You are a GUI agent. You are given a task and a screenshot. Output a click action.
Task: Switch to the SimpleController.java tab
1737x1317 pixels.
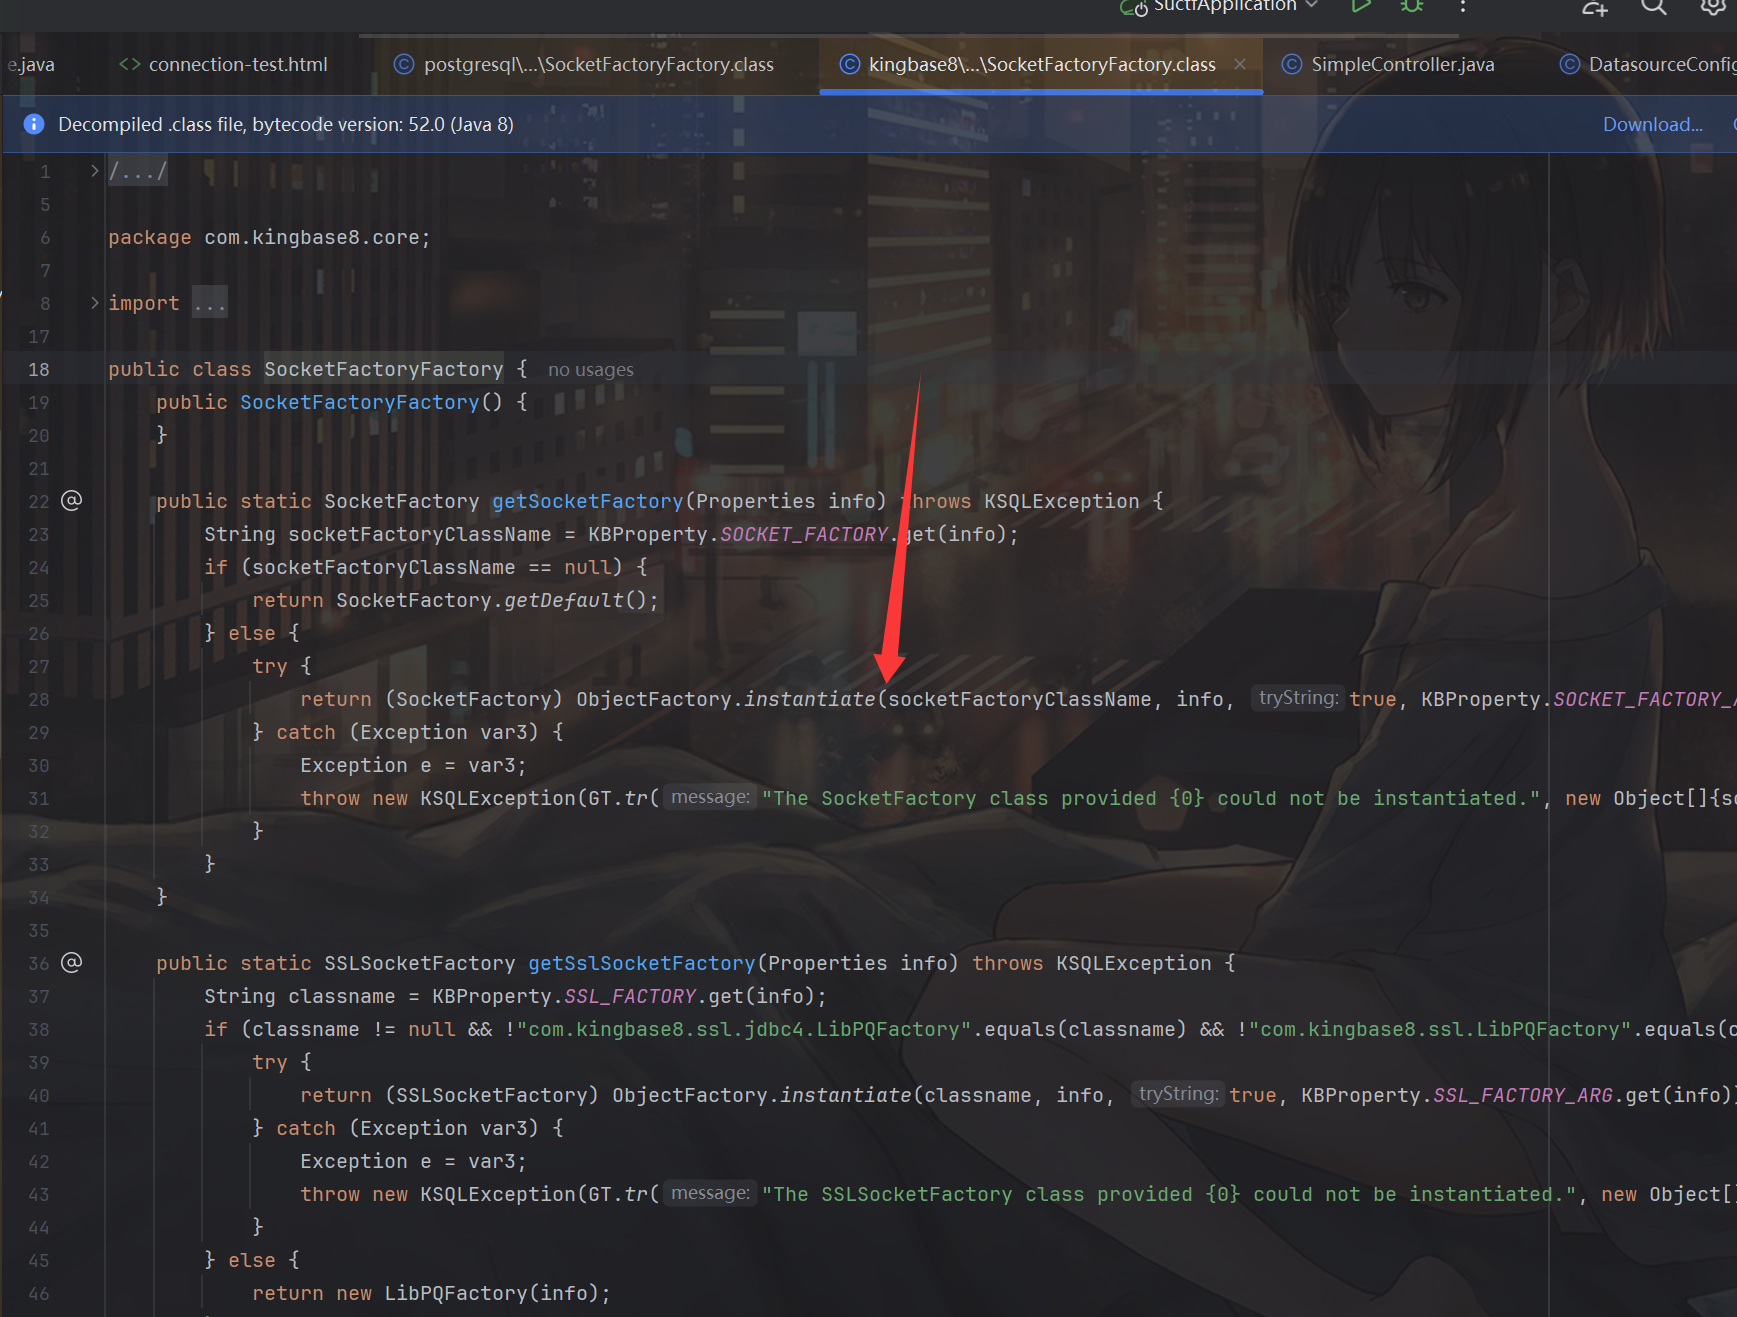click(1402, 65)
